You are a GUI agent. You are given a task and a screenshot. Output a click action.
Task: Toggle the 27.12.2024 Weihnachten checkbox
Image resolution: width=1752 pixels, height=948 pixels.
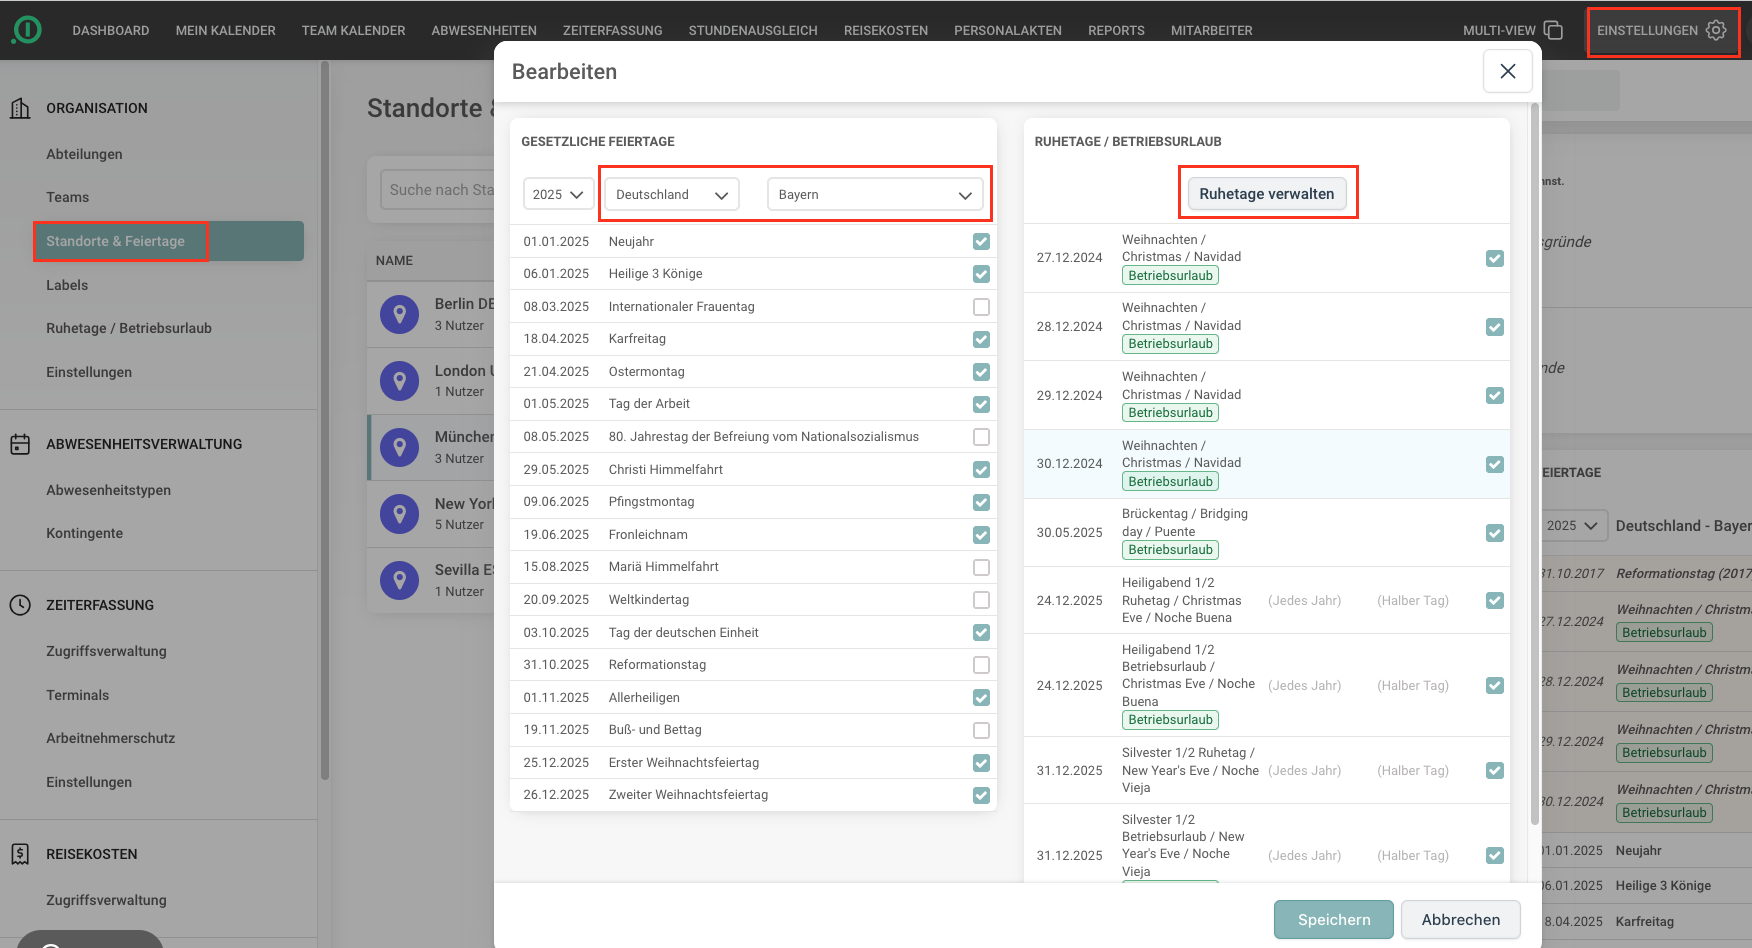1494,258
